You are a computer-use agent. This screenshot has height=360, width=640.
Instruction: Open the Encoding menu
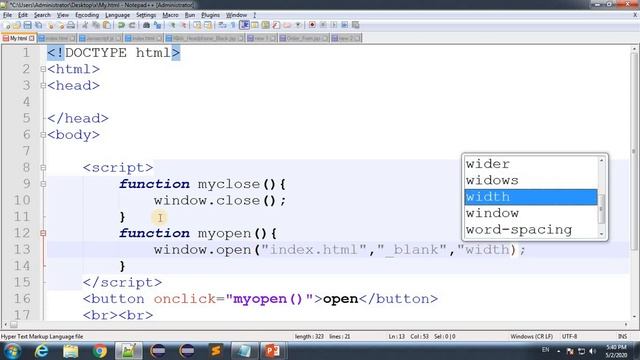click(x=87, y=15)
